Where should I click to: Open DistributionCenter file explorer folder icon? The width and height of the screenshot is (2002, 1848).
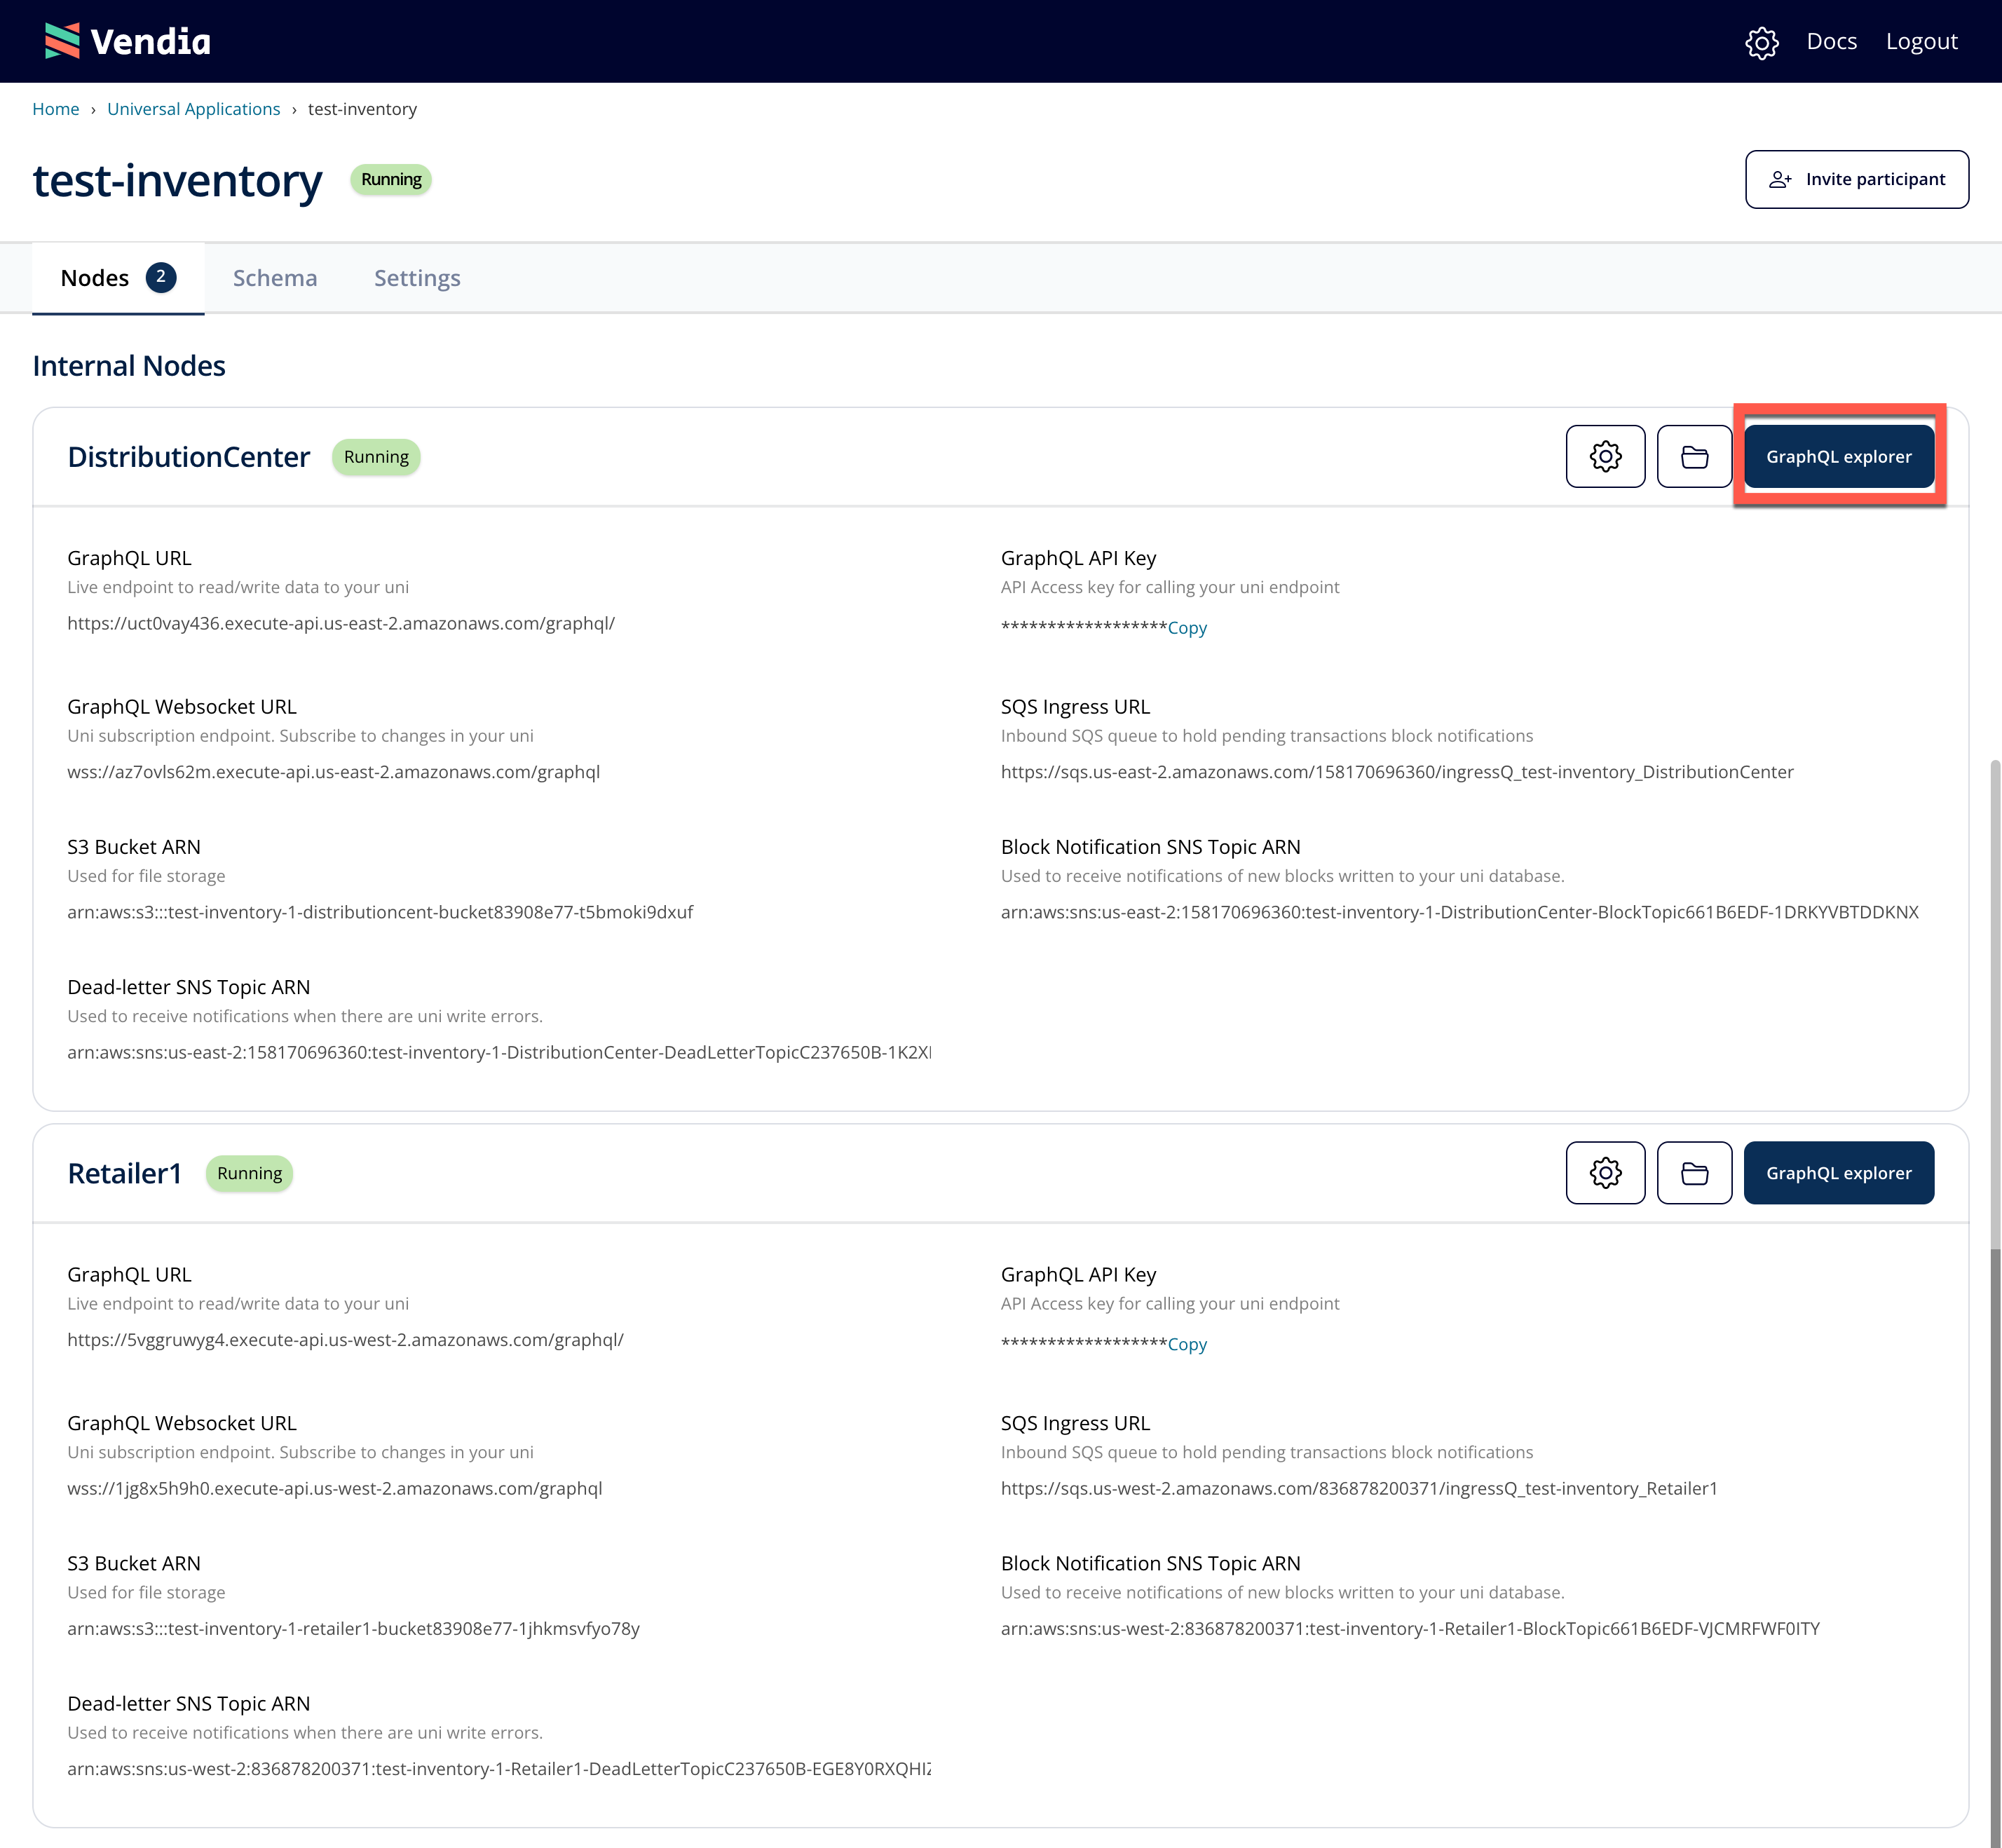1694,457
